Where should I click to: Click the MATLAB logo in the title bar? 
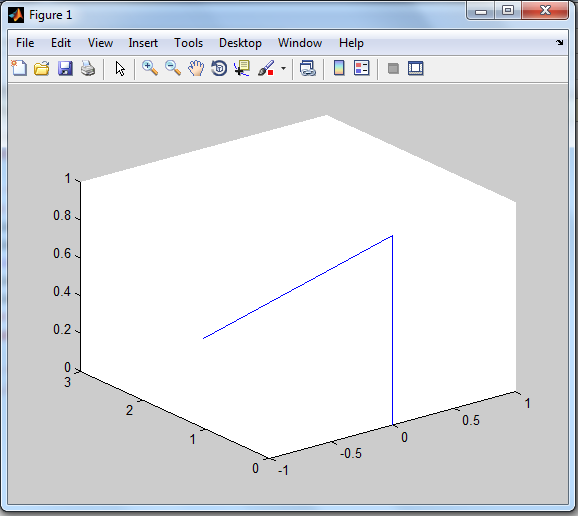pyautogui.click(x=16, y=15)
